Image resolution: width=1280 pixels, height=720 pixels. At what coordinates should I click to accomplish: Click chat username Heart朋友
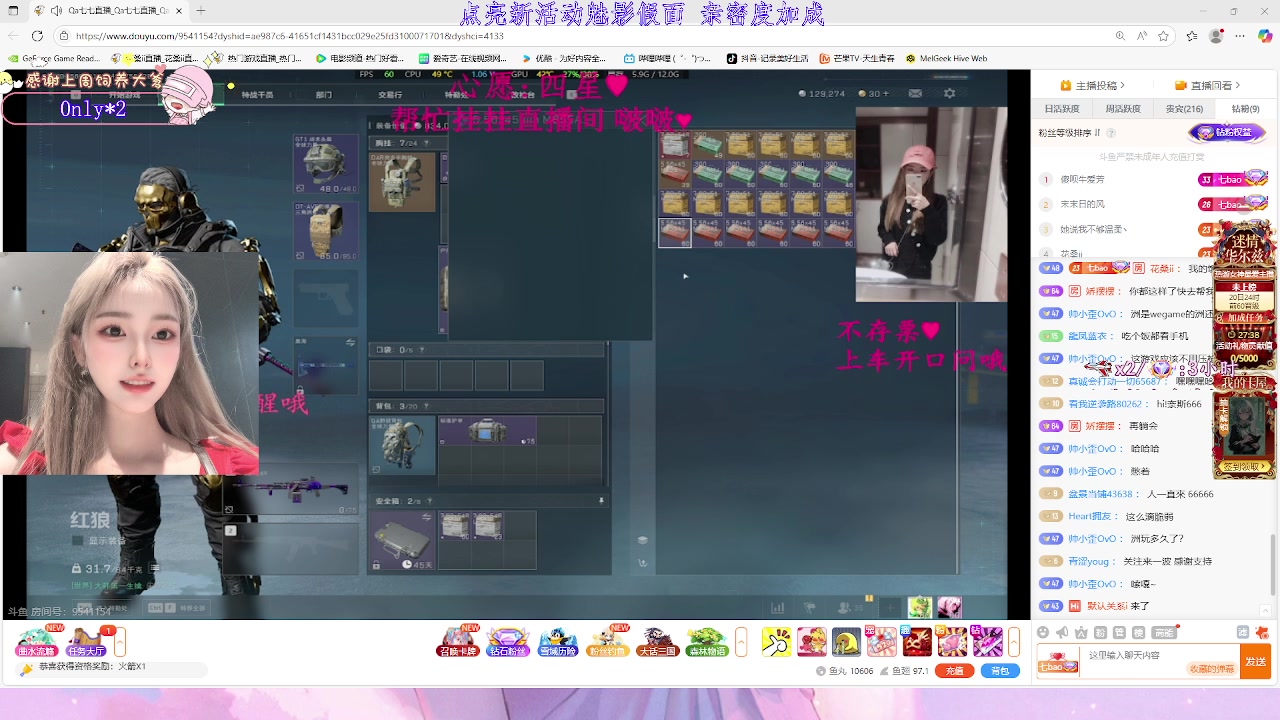[1094, 516]
